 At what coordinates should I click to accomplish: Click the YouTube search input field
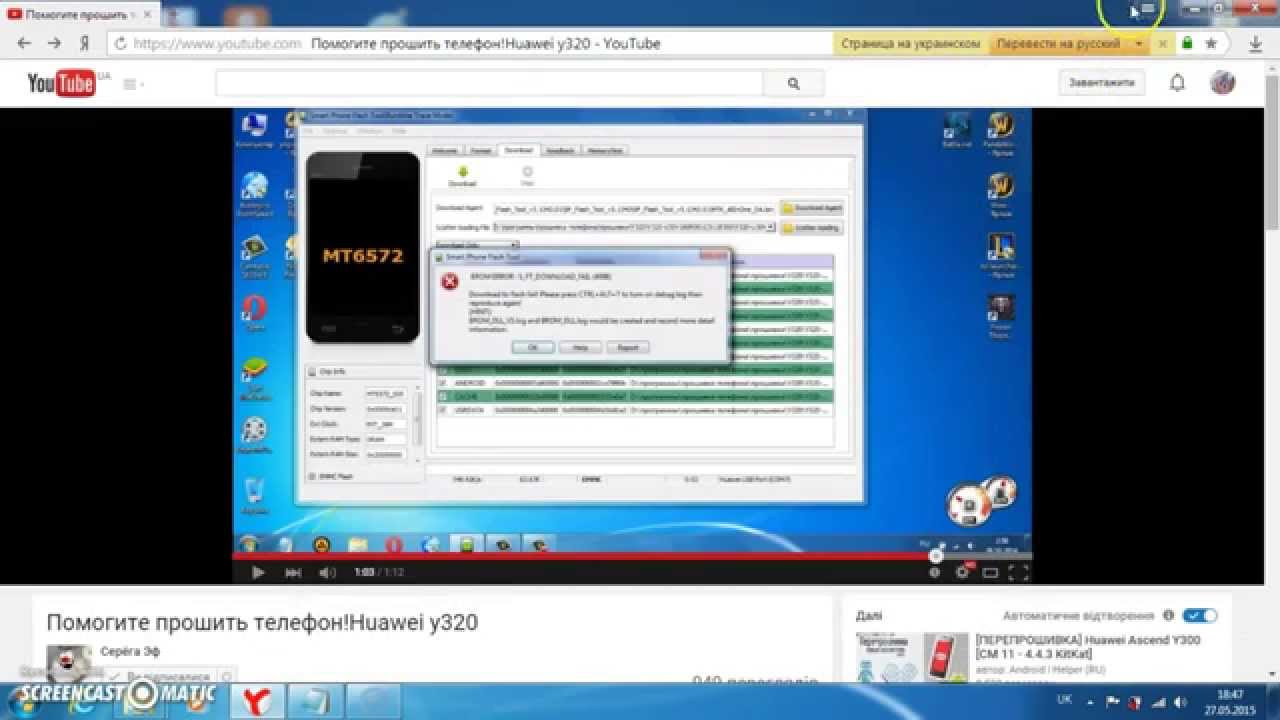[489, 84]
